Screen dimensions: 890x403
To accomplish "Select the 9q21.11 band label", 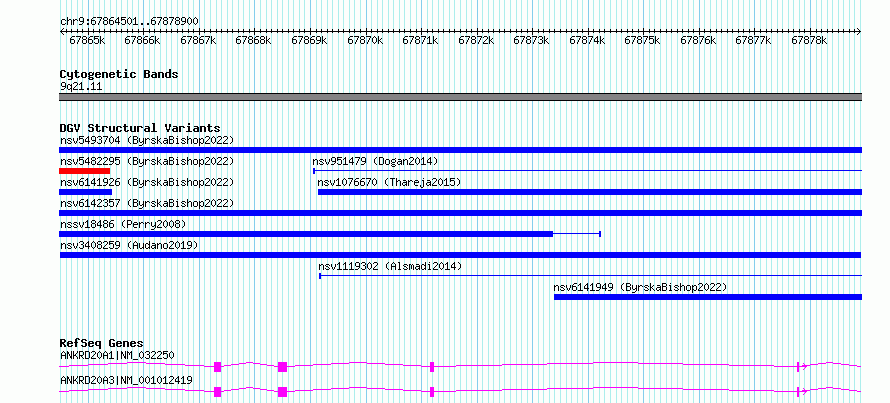I will pos(81,87).
